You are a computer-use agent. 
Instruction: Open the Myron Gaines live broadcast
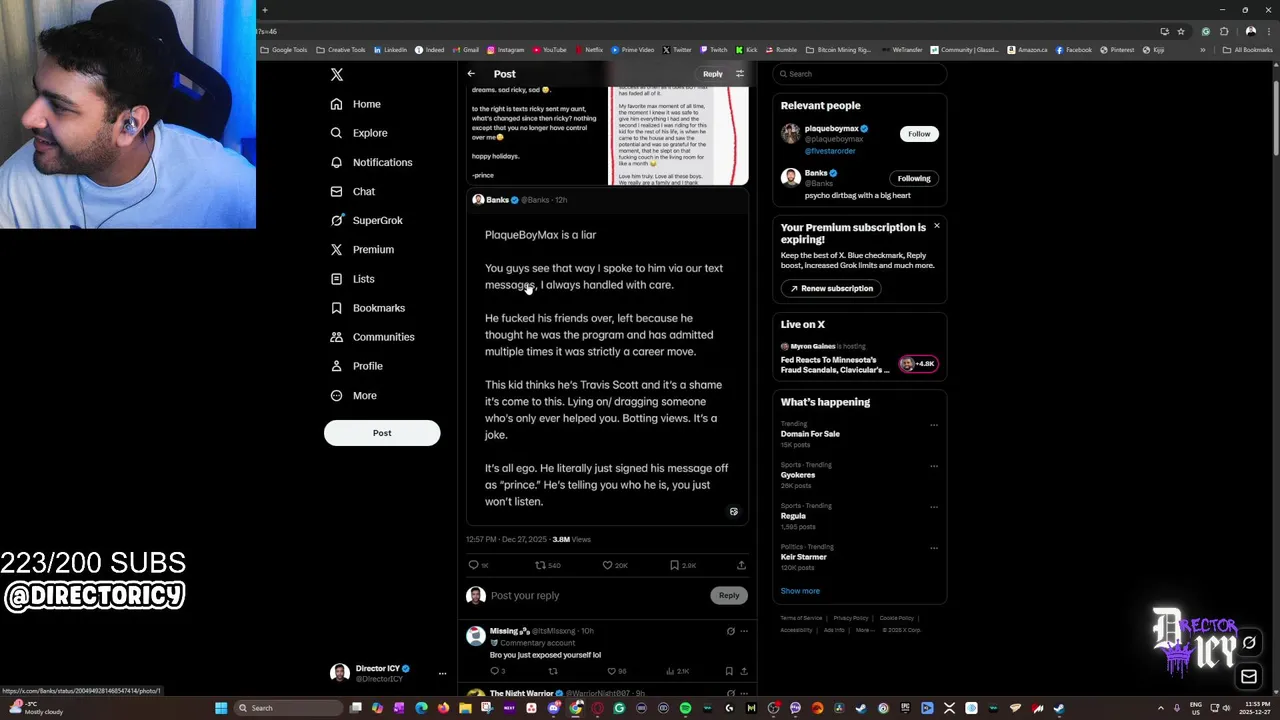(859, 359)
